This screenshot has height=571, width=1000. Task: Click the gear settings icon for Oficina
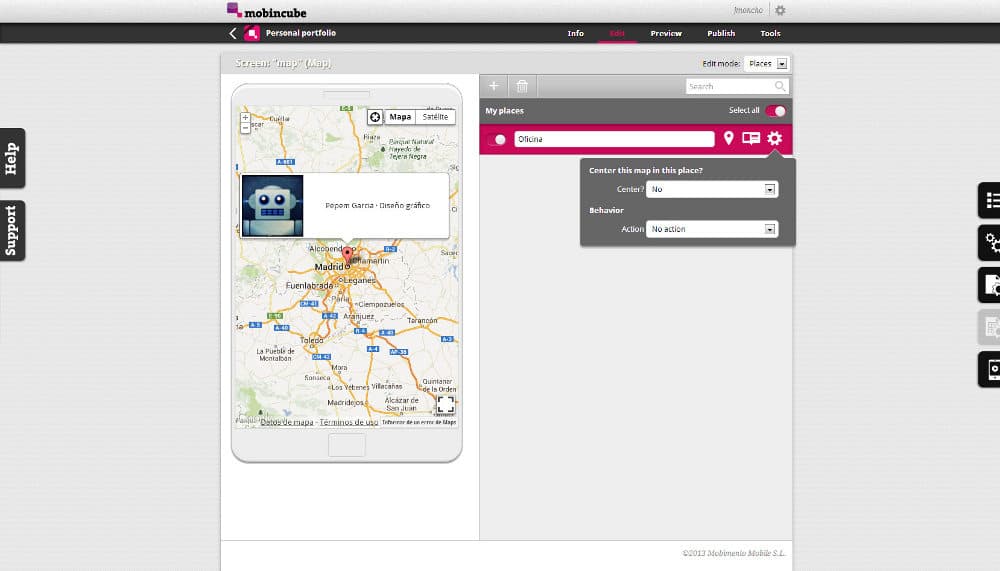774,139
